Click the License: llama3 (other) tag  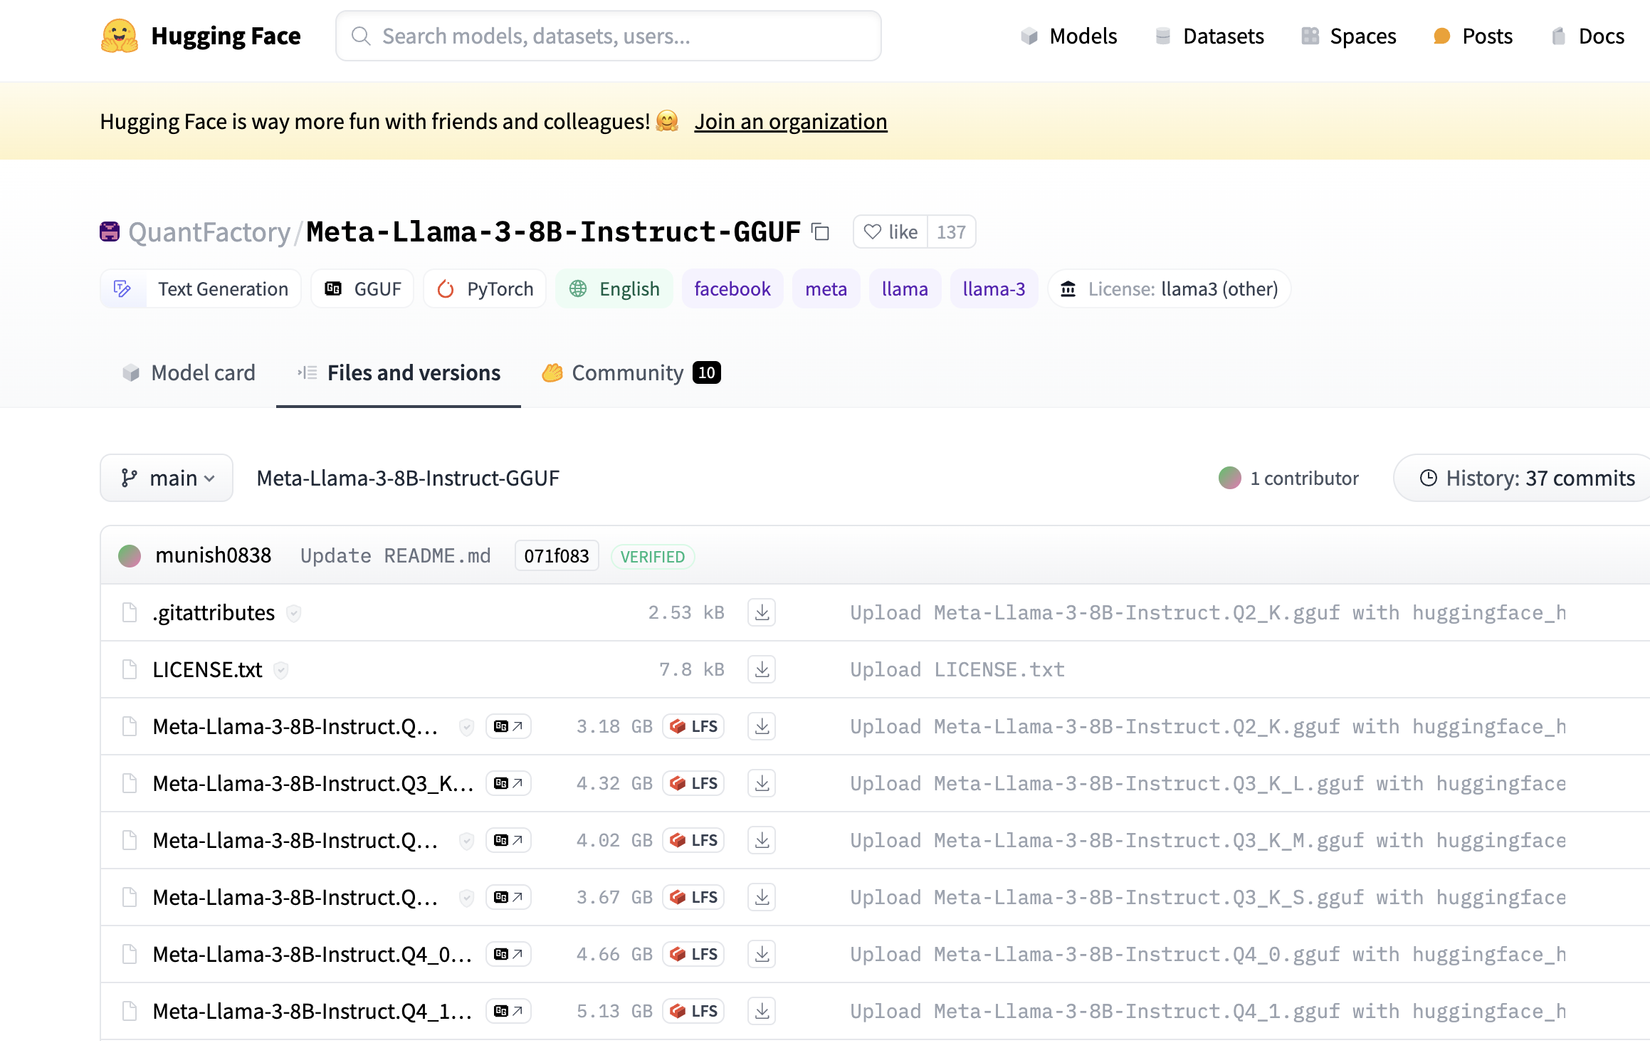[x=1169, y=289]
